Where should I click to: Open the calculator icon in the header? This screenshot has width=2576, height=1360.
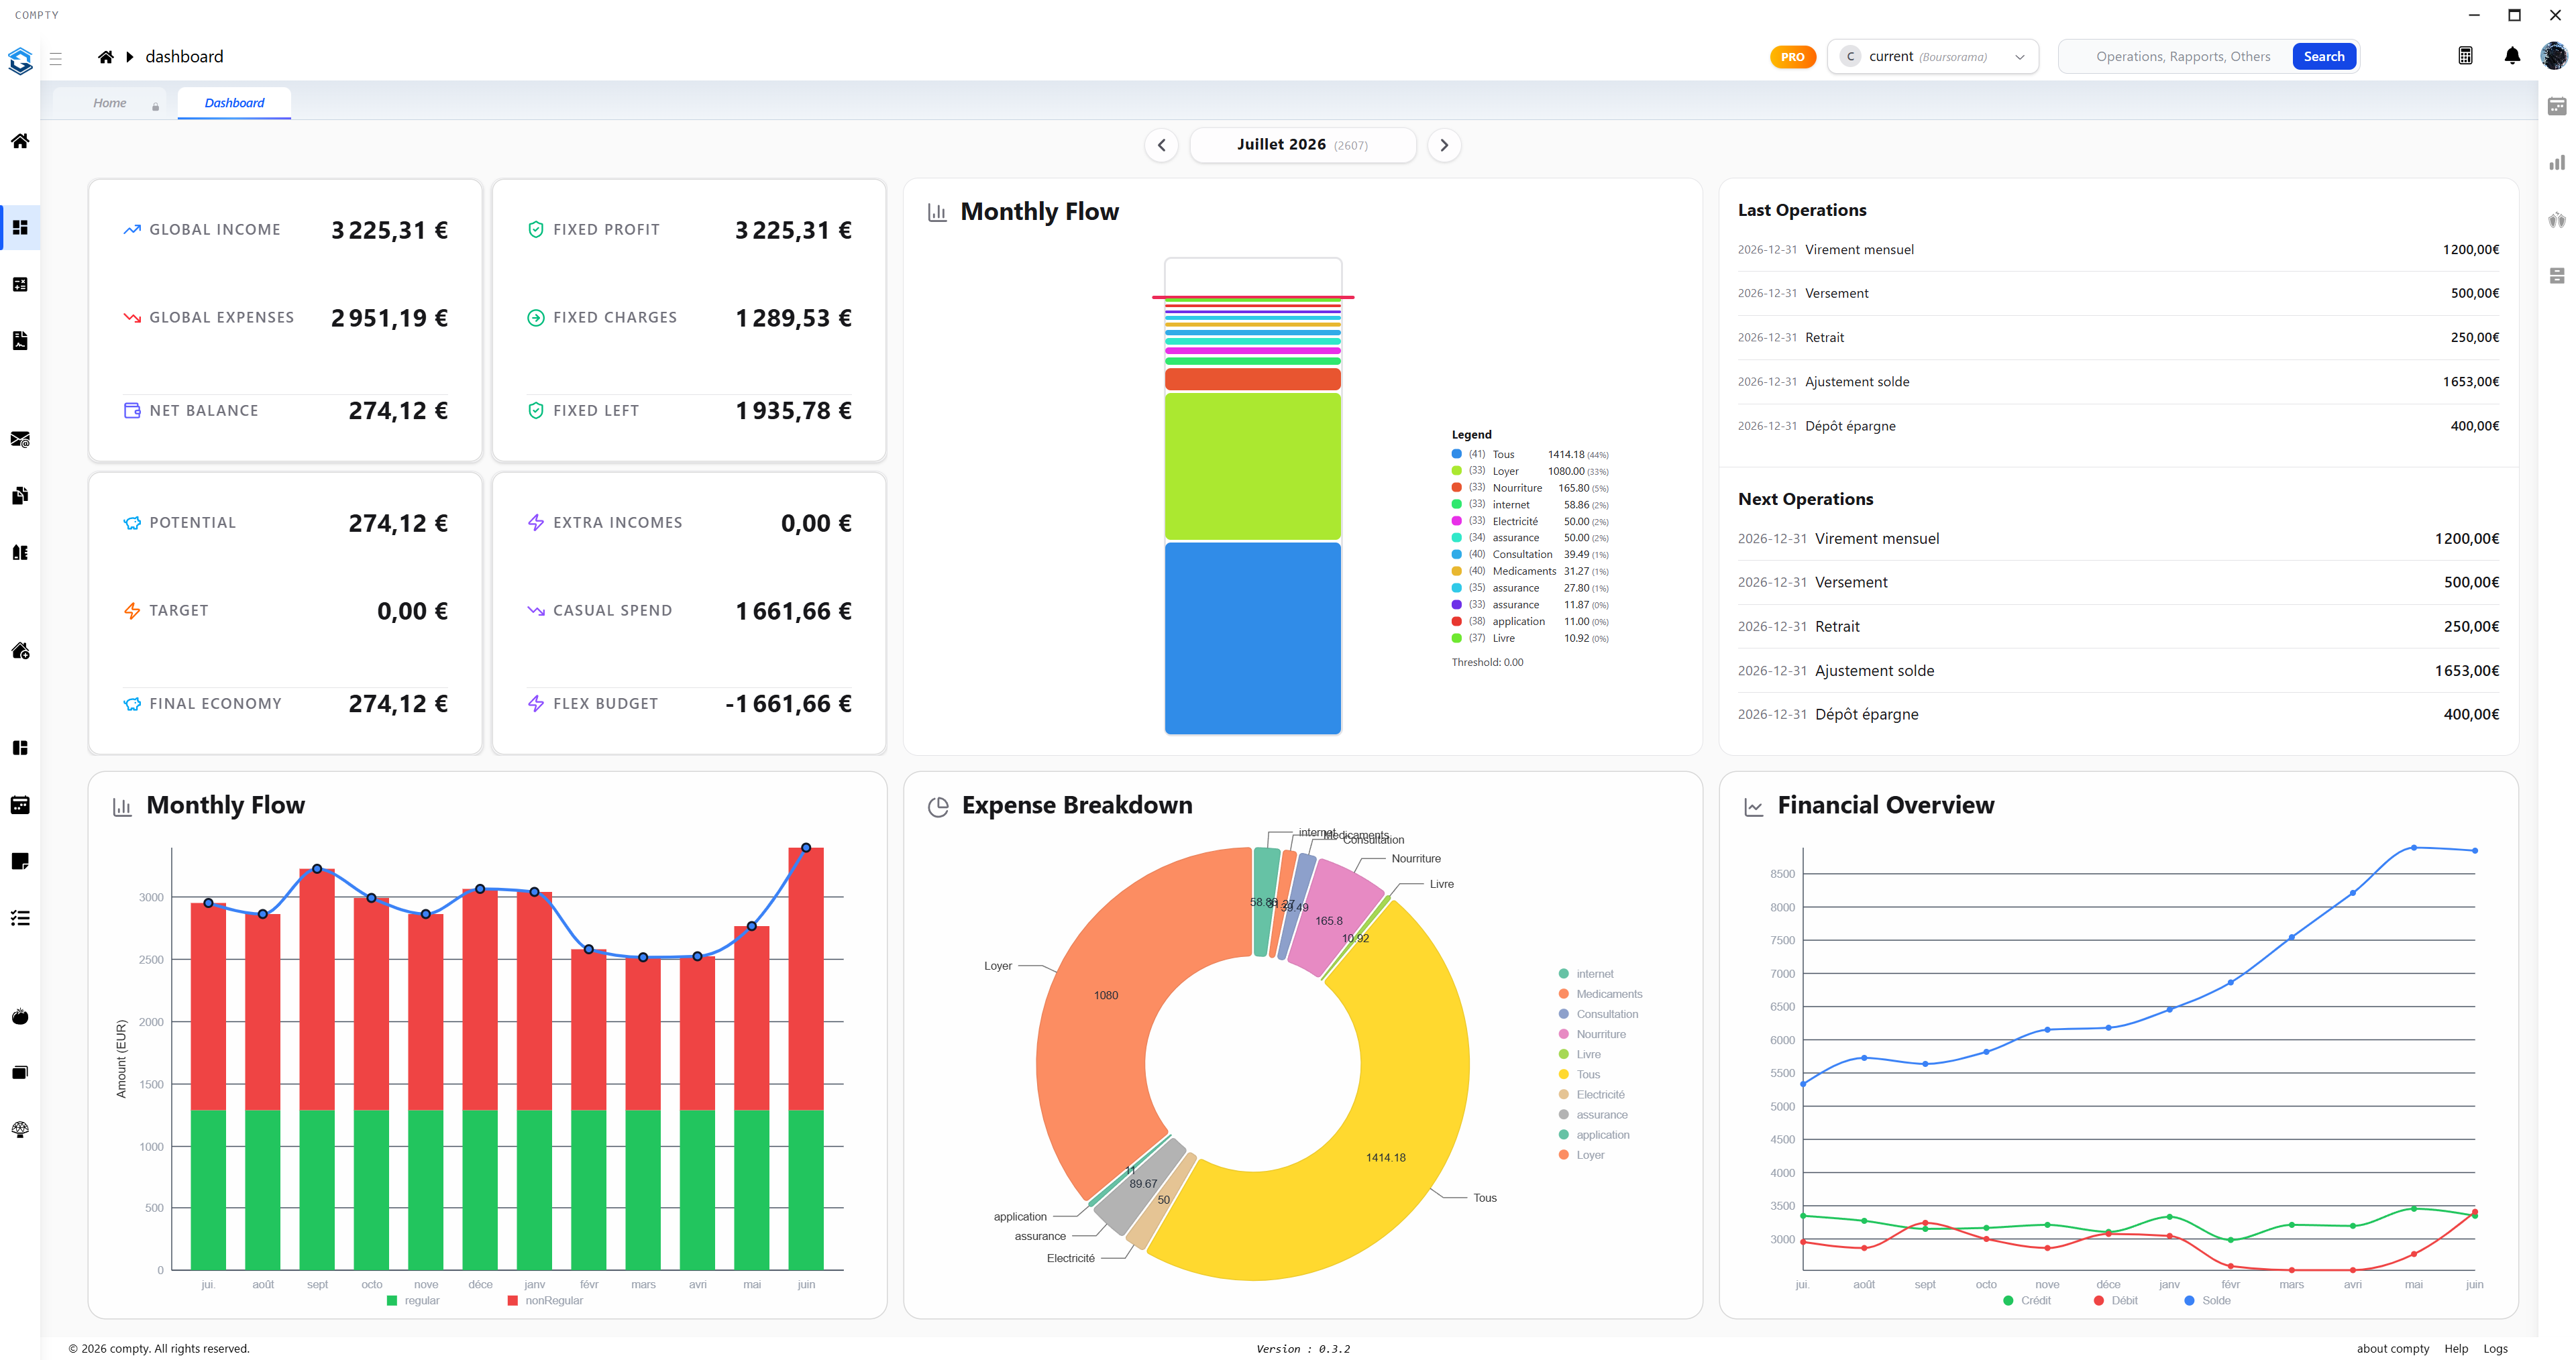[x=2465, y=56]
